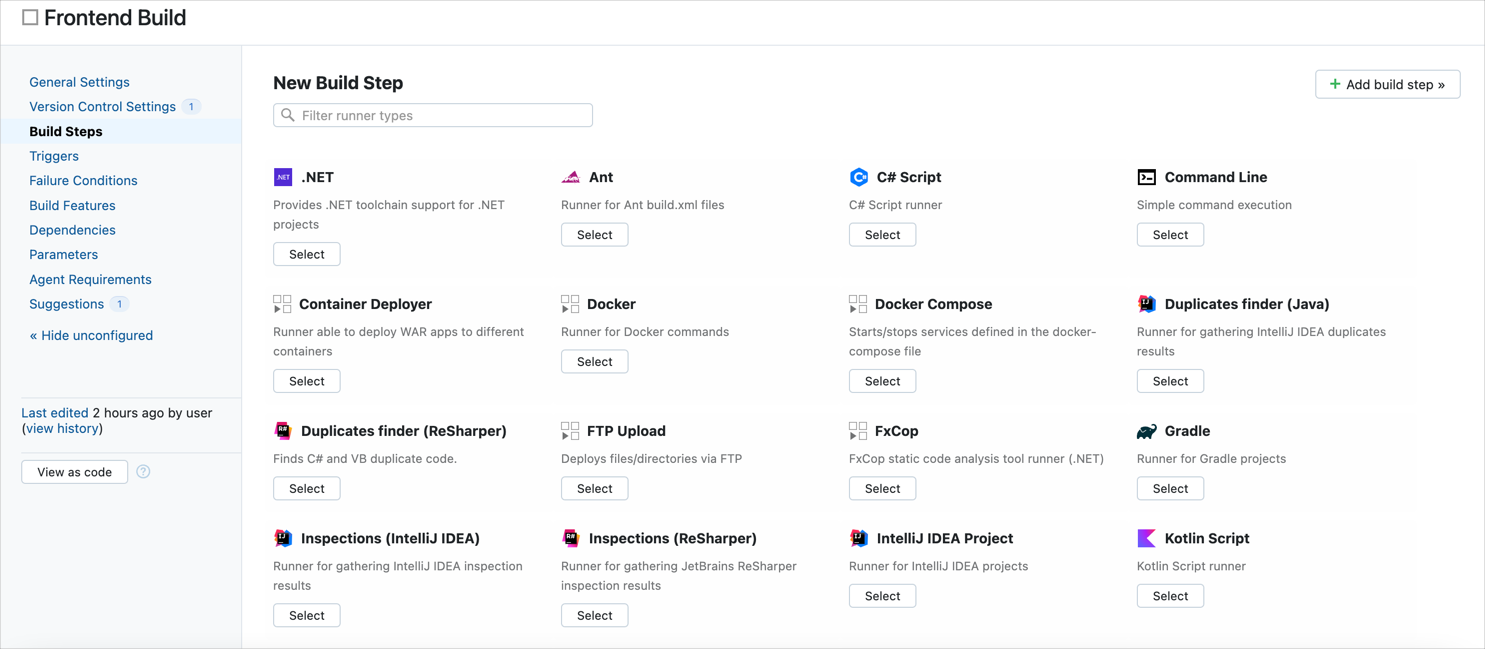Collapse the unconfigured sections via Hide unconfigured
The height and width of the screenshot is (649, 1485).
pos(91,335)
